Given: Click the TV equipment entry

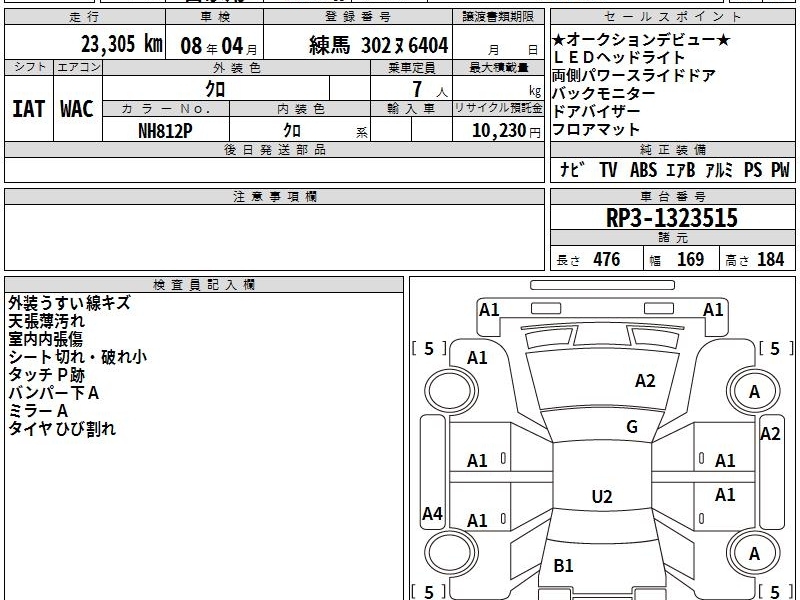Looking at the screenshot, I should (608, 169).
